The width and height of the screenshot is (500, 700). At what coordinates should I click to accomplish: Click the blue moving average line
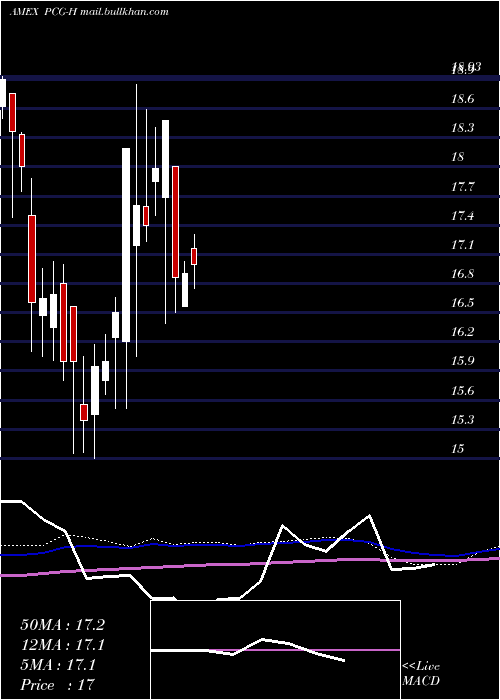(x=250, y=547)
